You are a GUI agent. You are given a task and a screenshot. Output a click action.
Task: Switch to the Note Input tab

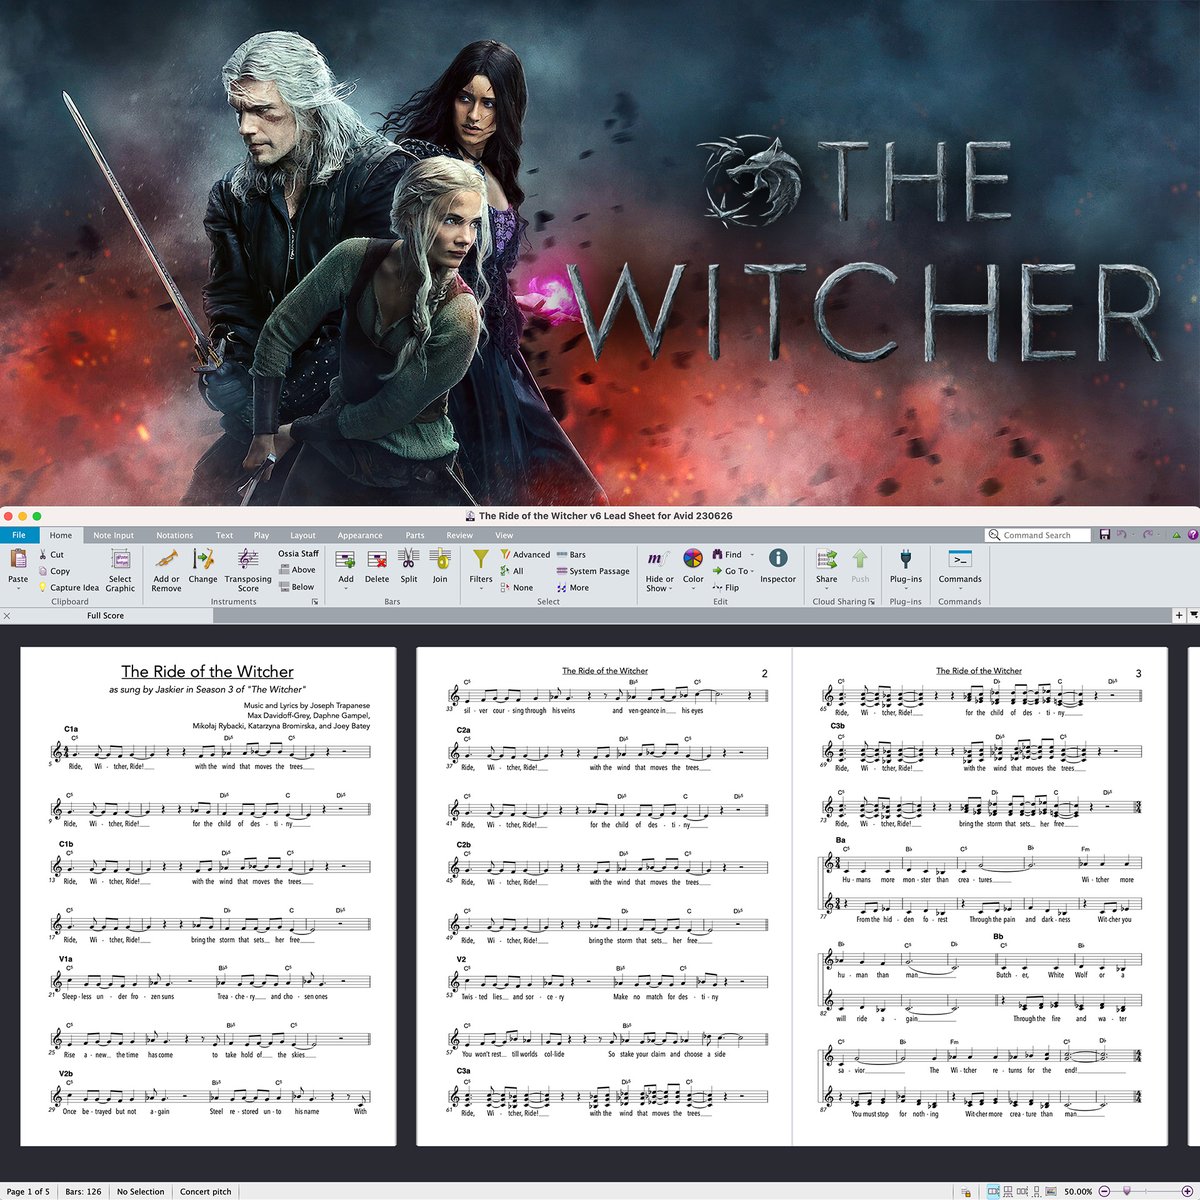(x=113, y=535)
